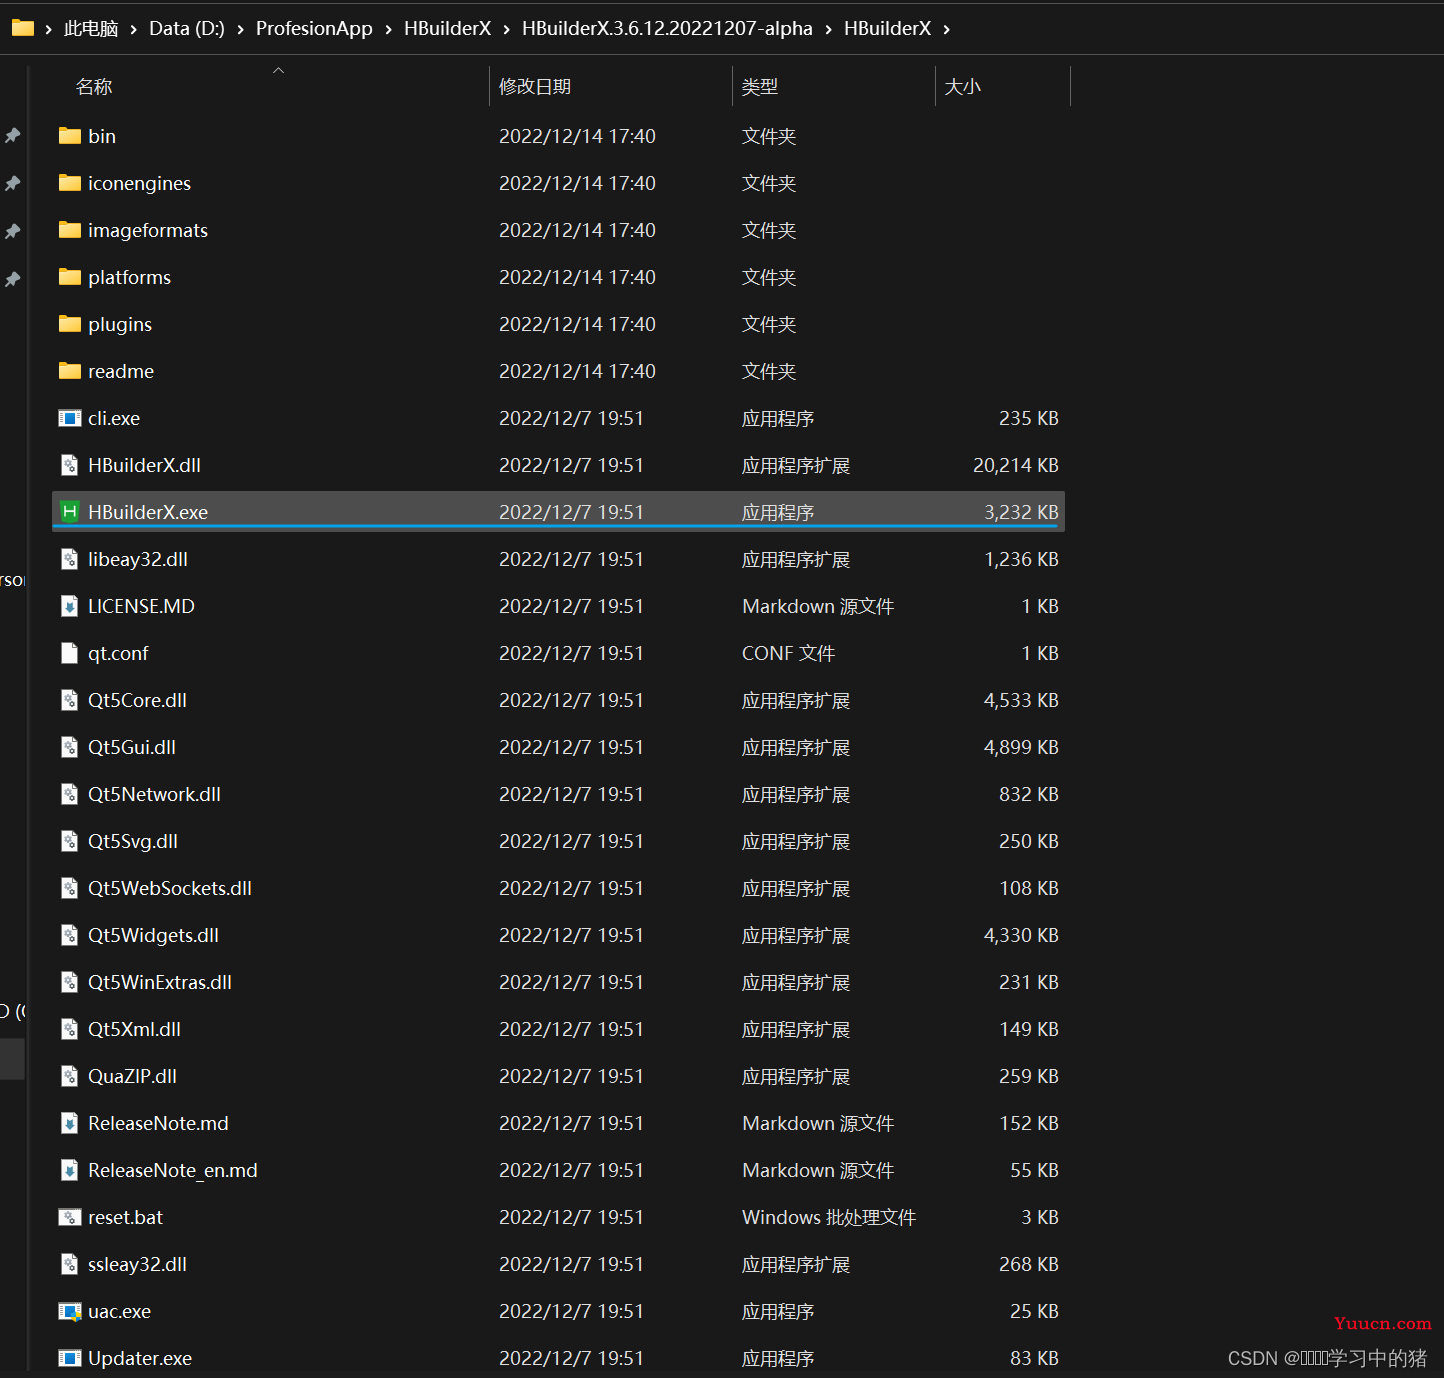Click the CONF 文件 type cell
The image size is (1444, 1378).
(x=788, y=653)
